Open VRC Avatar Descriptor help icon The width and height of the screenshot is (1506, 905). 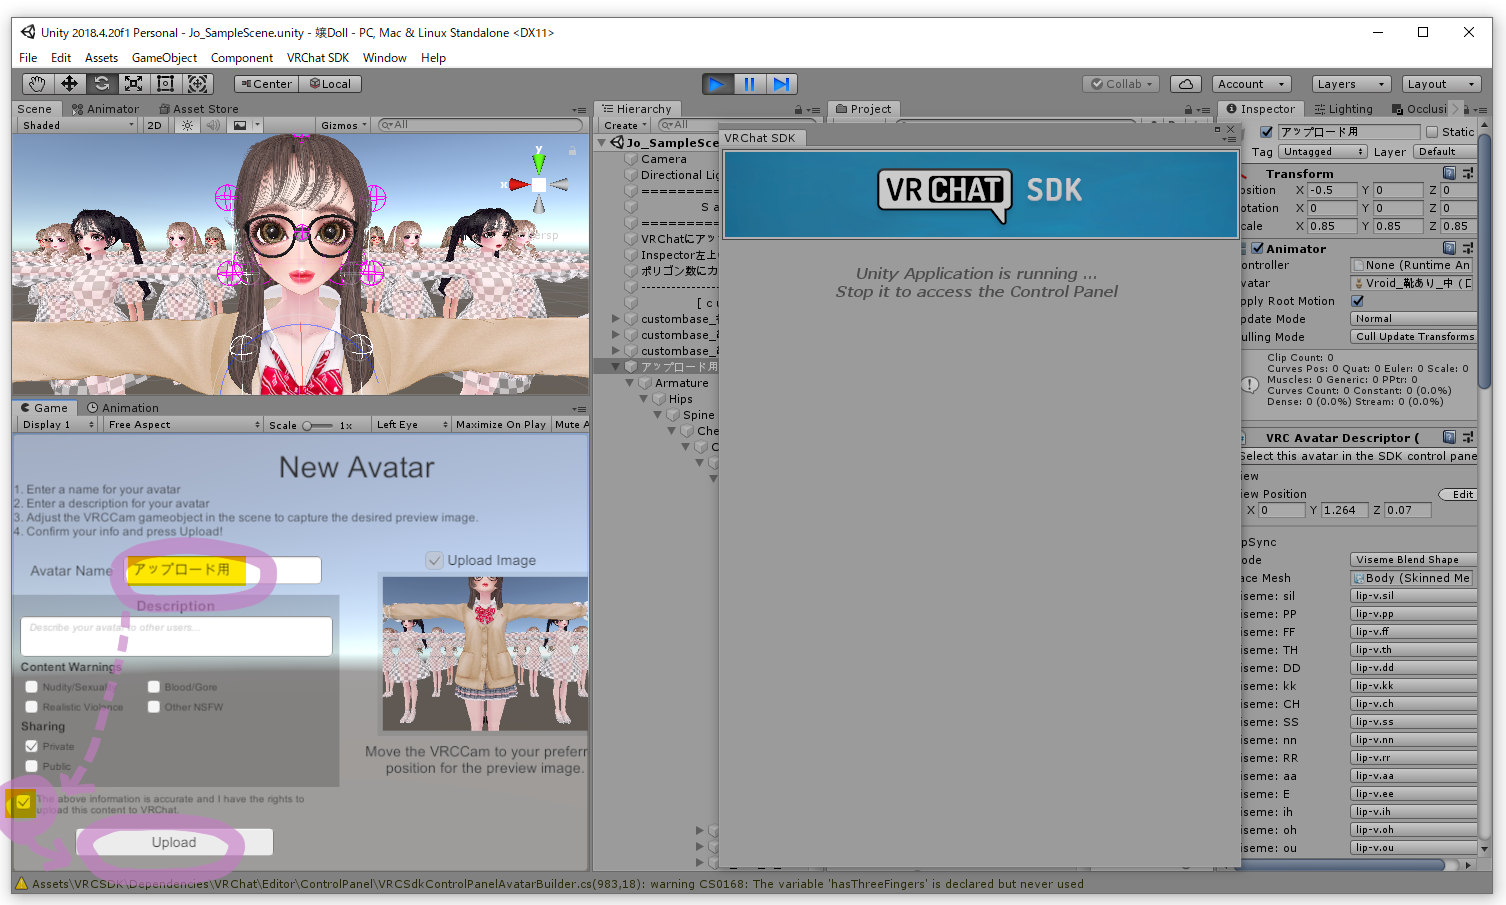tap(1449, 437)
